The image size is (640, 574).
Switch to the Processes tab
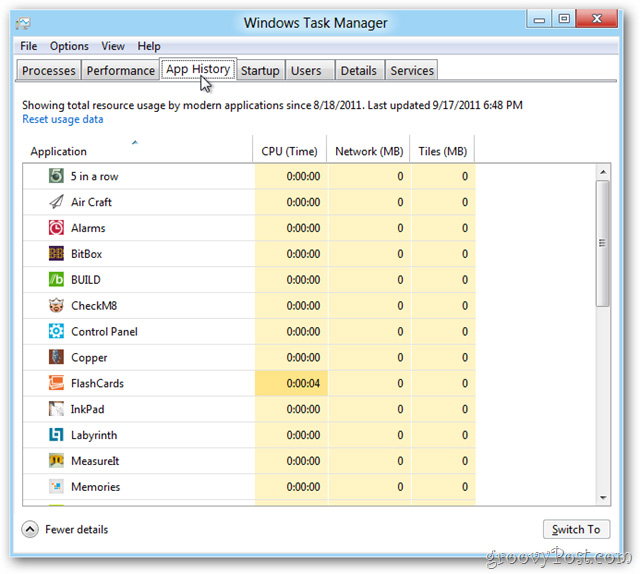click(x=49, y=71)
